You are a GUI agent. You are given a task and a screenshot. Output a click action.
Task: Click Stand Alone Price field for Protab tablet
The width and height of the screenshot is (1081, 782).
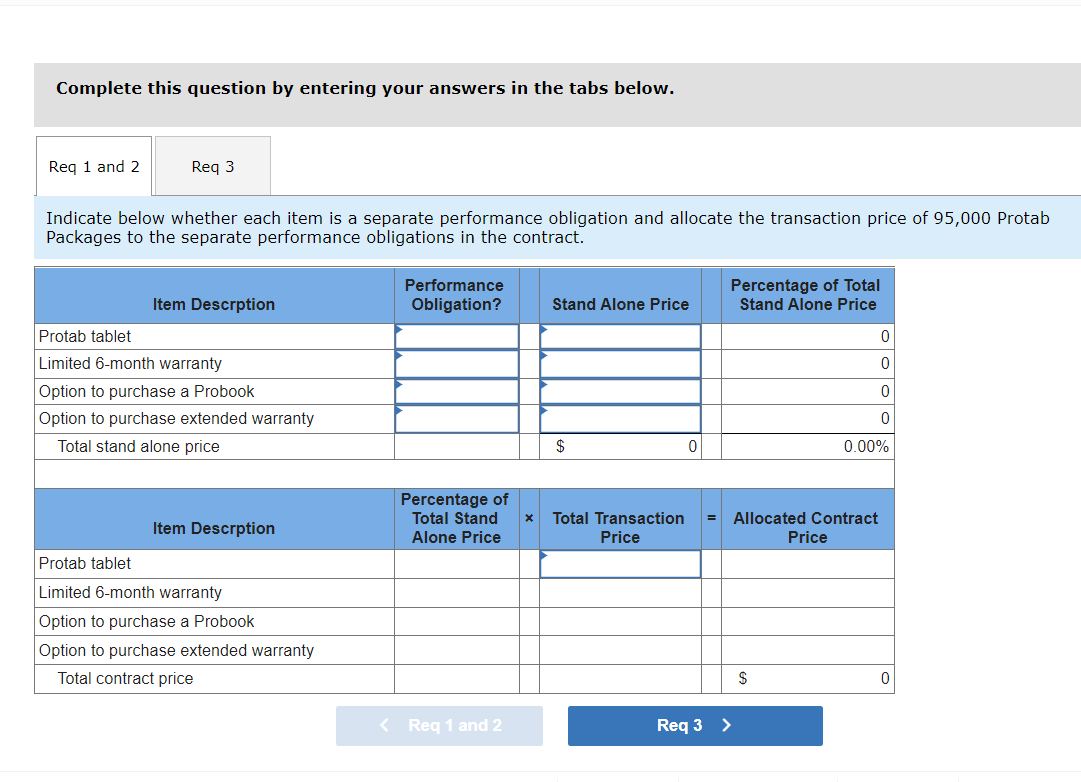tap(620, 336)
